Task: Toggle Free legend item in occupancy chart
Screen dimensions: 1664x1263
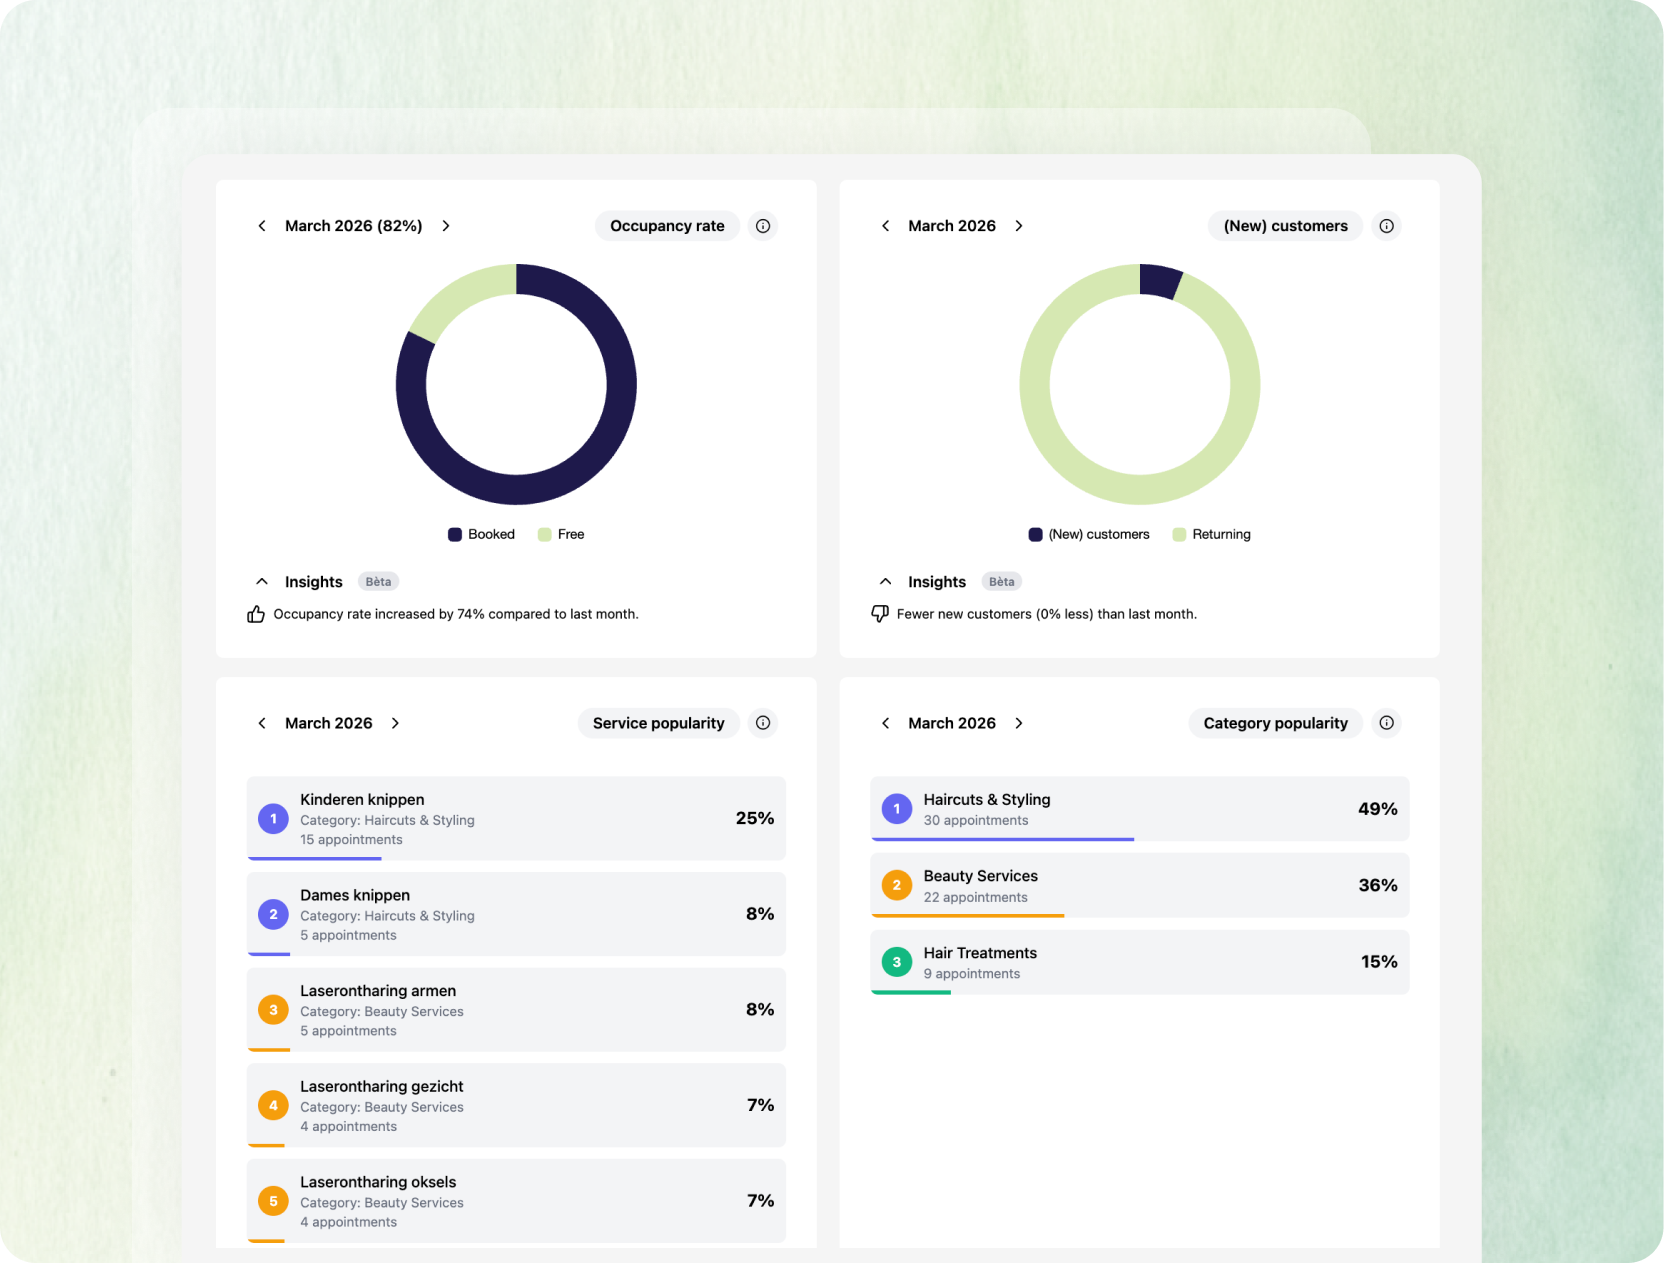Action: pyautogui.click(x=561, y=534)
